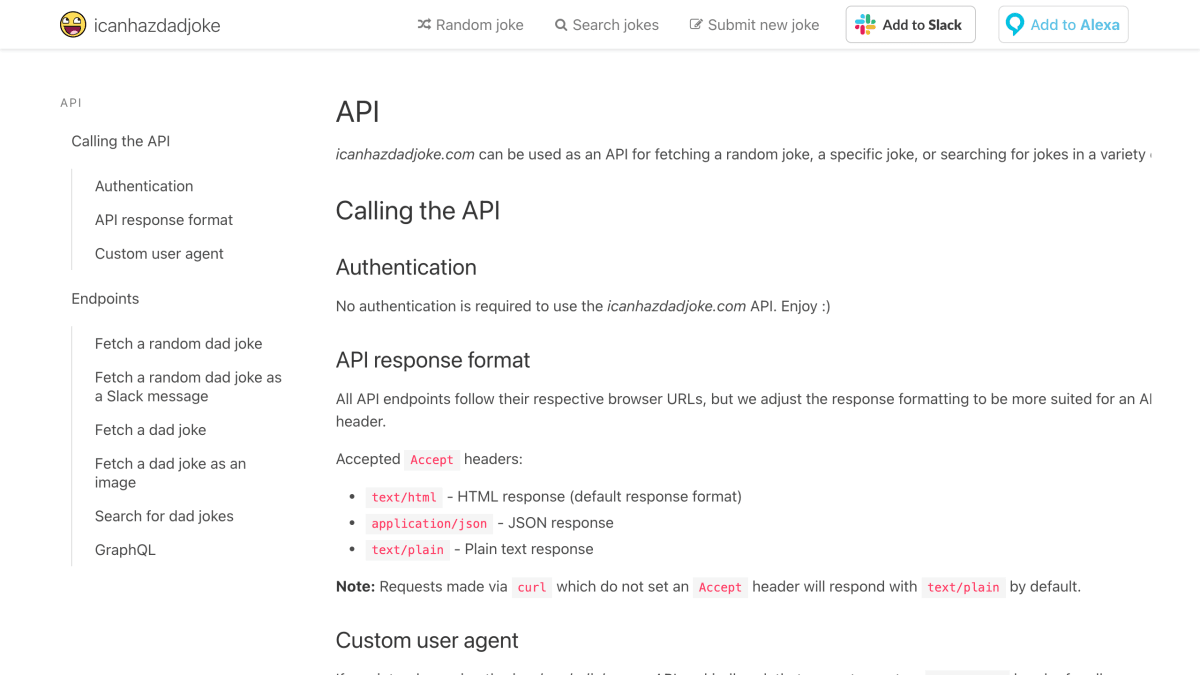Jump to Calling the API sidebar section
Image resolution: width=1200 pixels, height=675 pixels.
coord(121,141)
